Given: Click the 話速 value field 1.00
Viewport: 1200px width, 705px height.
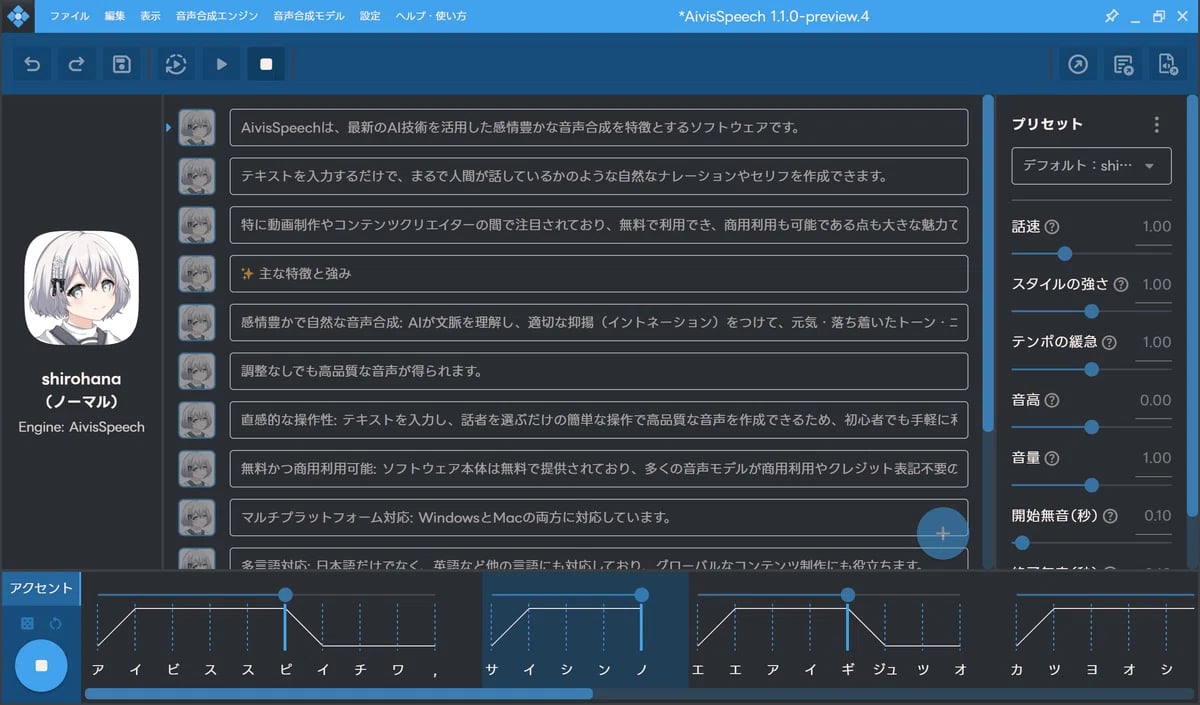Looking at the screenshot, I should (1155, 228).
